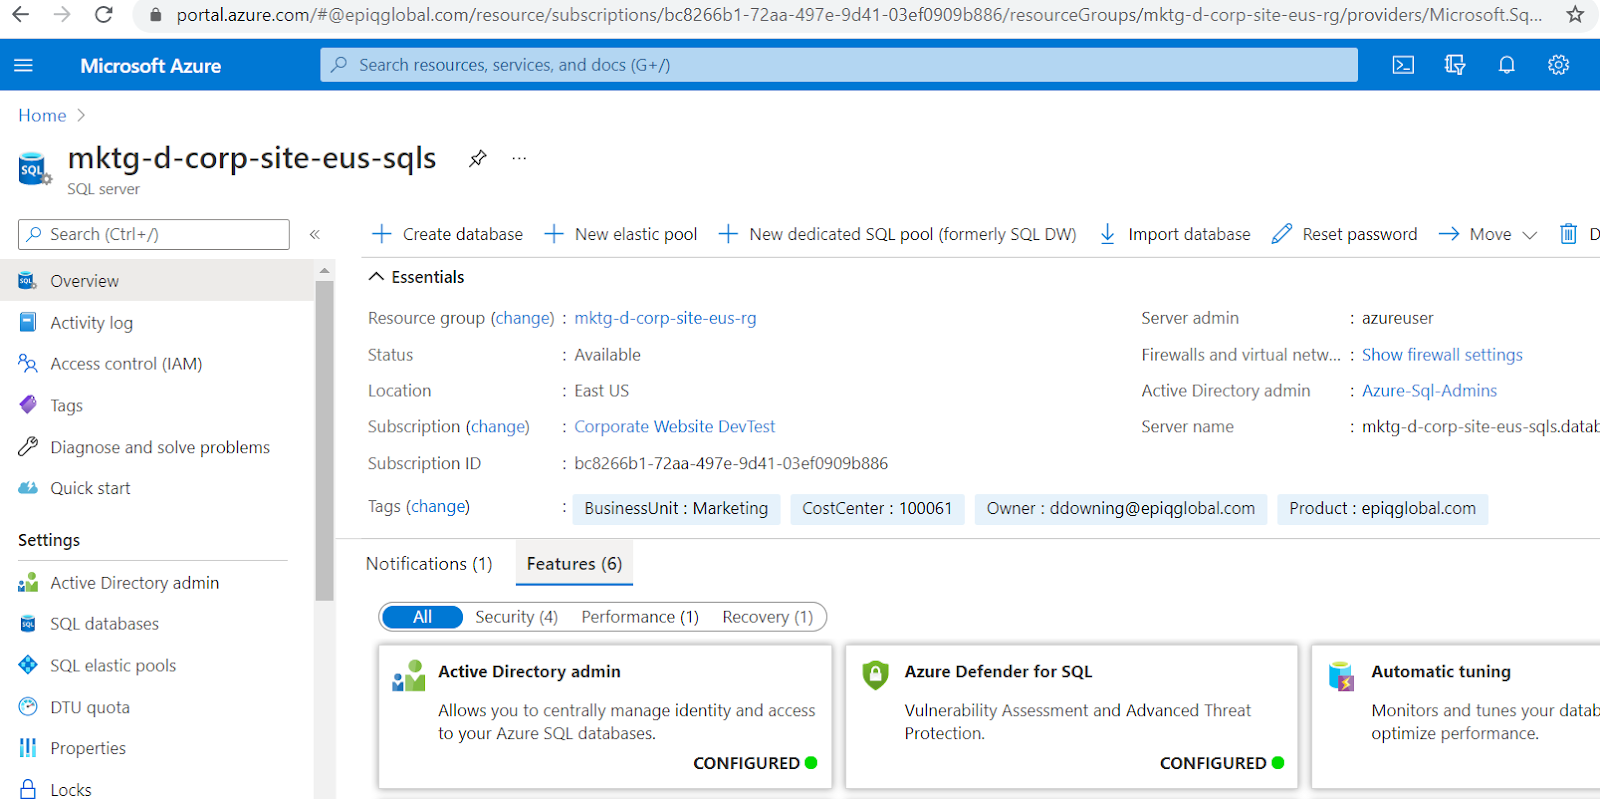Click the SQL server resource icon by the title
The width and height of the screenshot is (1600, 799).
pos(34,169)
